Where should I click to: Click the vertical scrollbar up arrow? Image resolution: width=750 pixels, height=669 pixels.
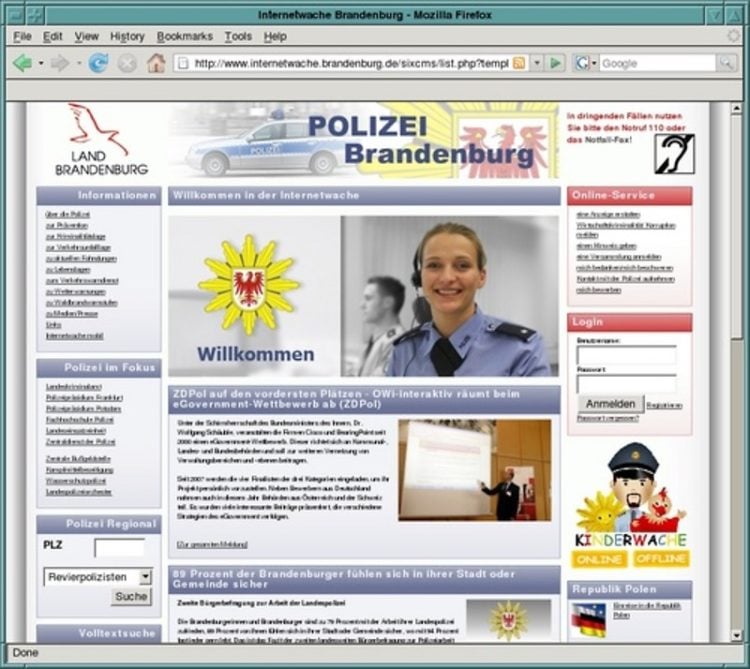737,109
